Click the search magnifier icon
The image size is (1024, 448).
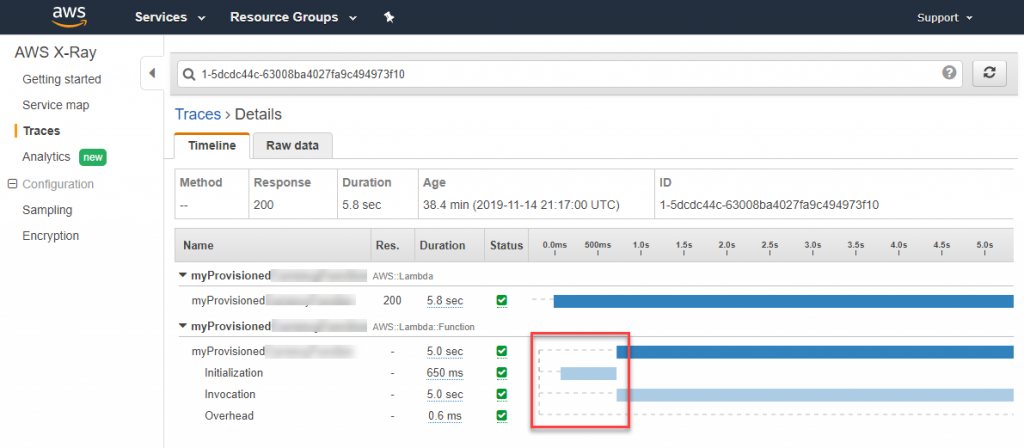tap(189, 74)
